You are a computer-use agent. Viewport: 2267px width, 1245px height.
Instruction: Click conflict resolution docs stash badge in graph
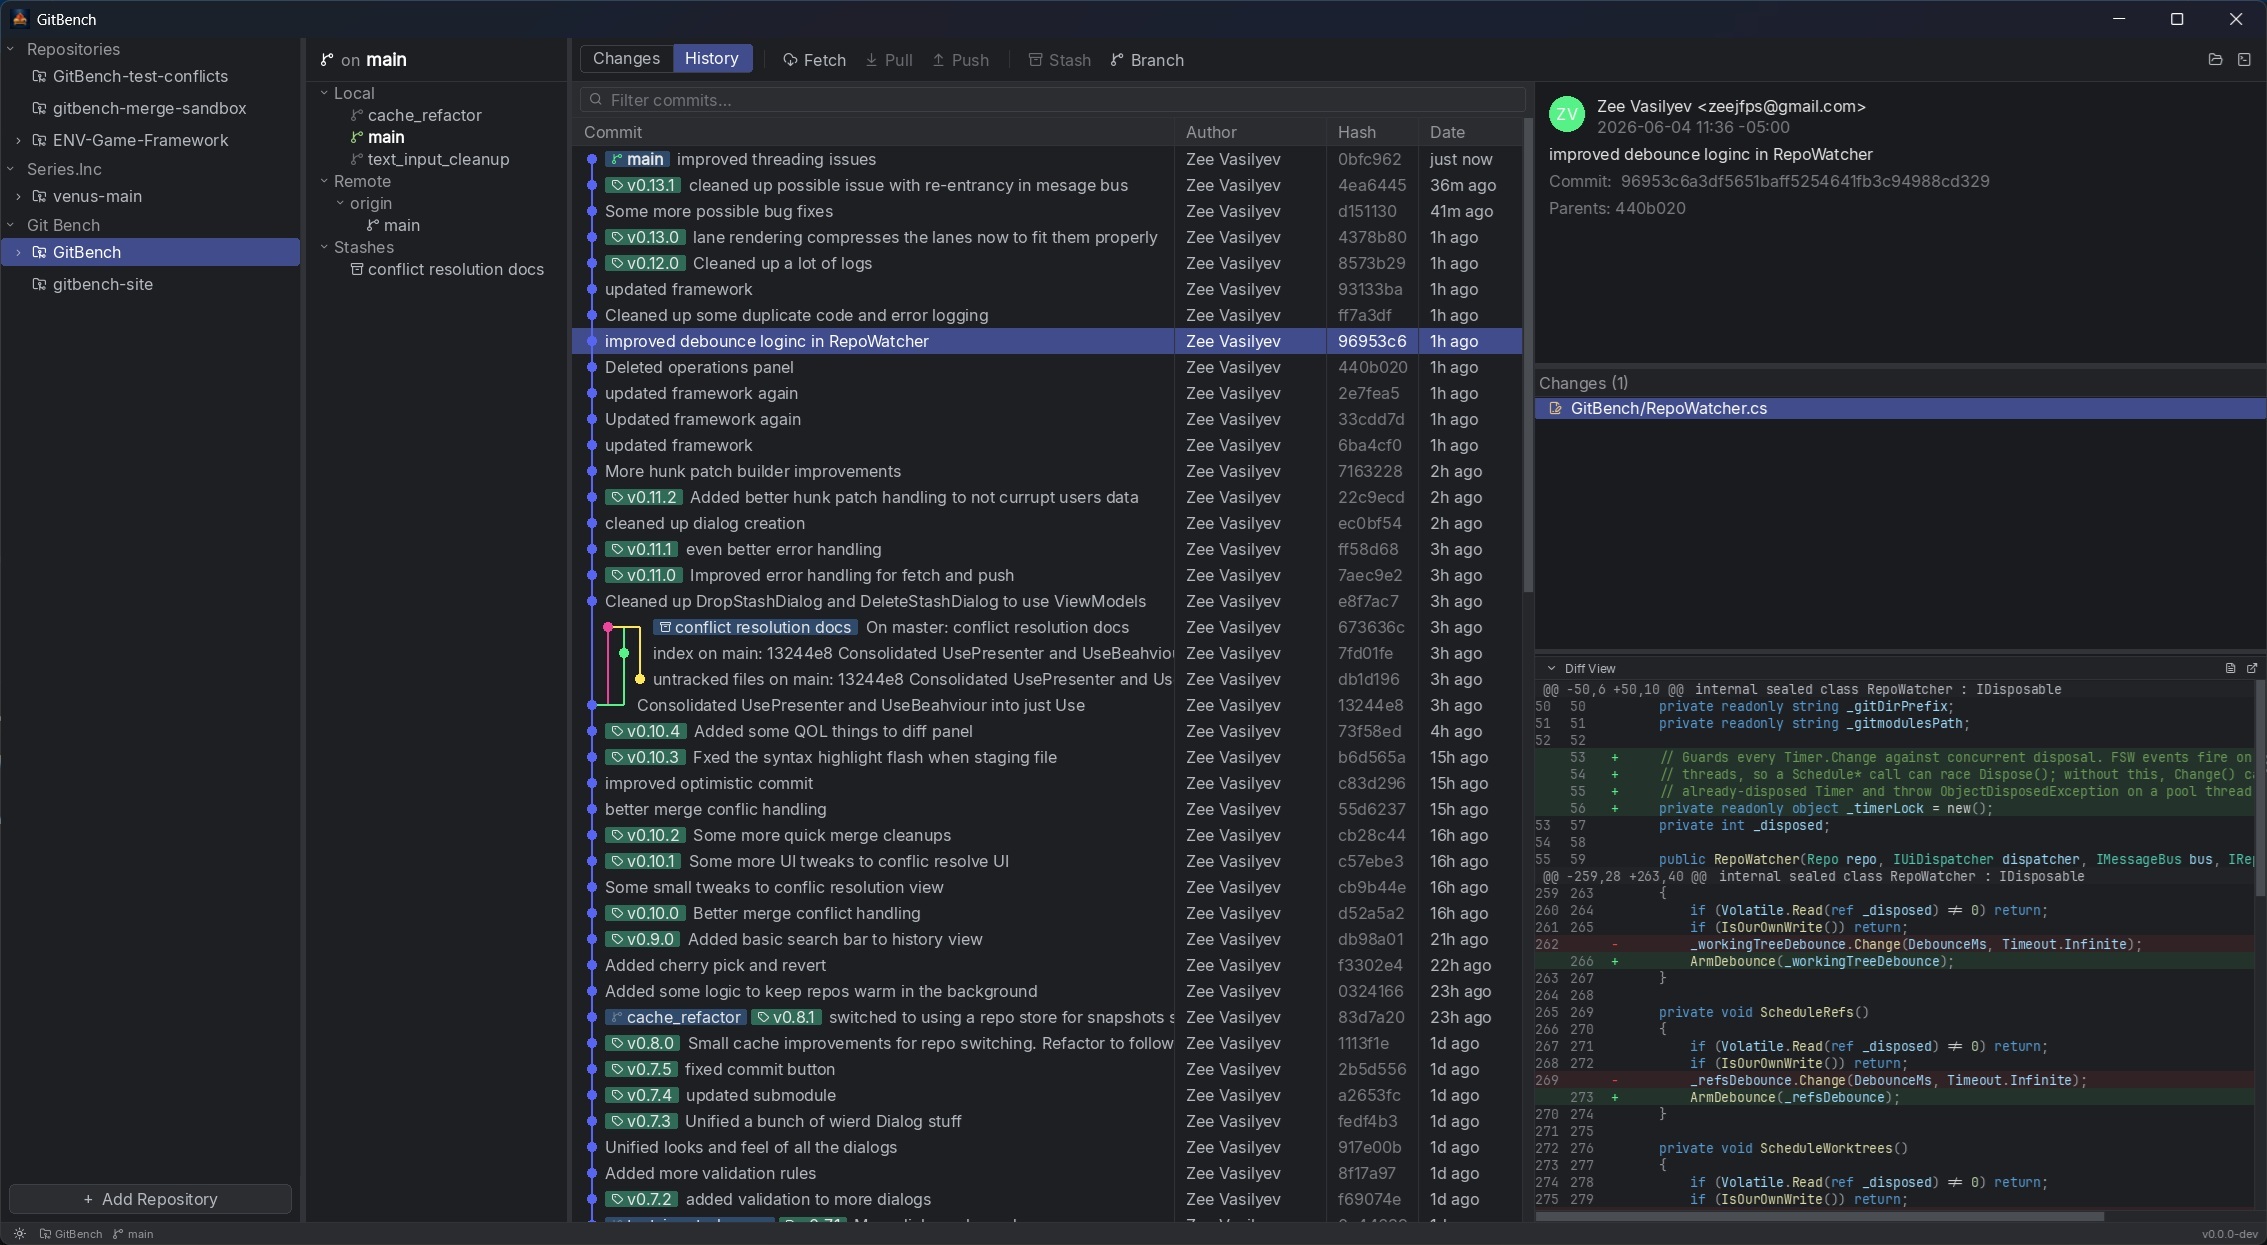tap(755, 627)
